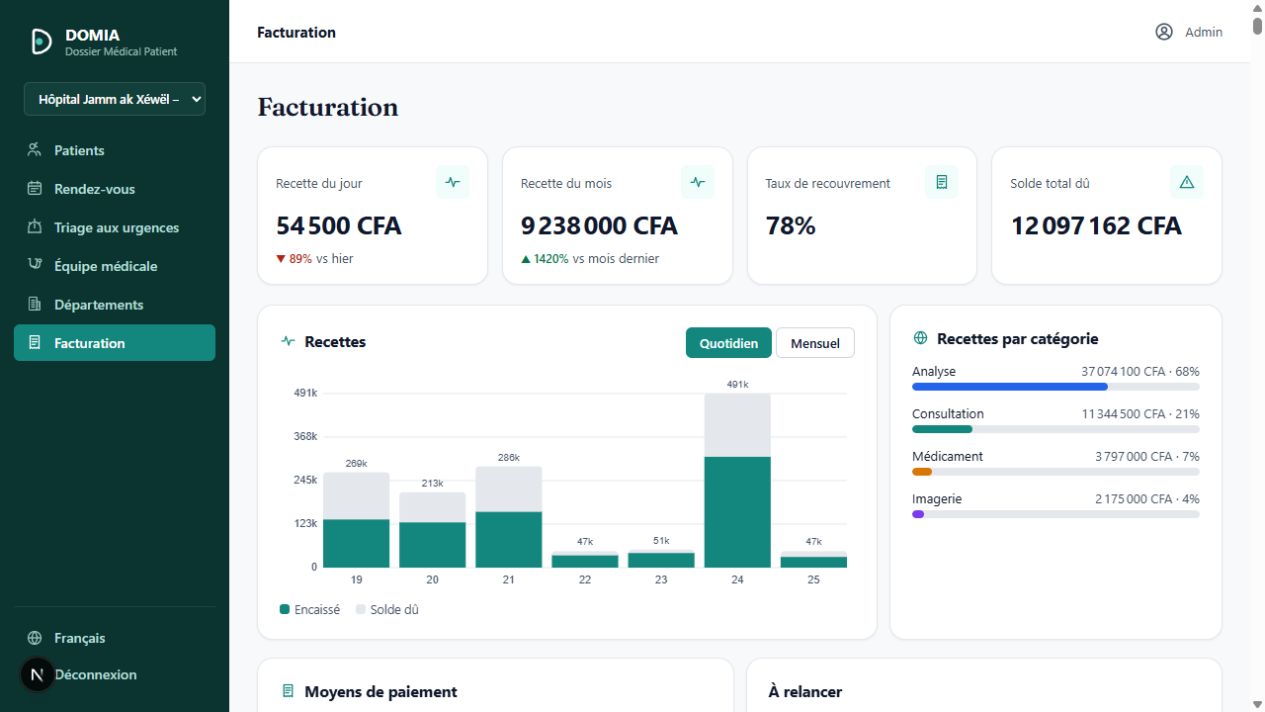1265x712 pixels.
Task: Click the Solde dû legend entry
Action: coord(387,609)
